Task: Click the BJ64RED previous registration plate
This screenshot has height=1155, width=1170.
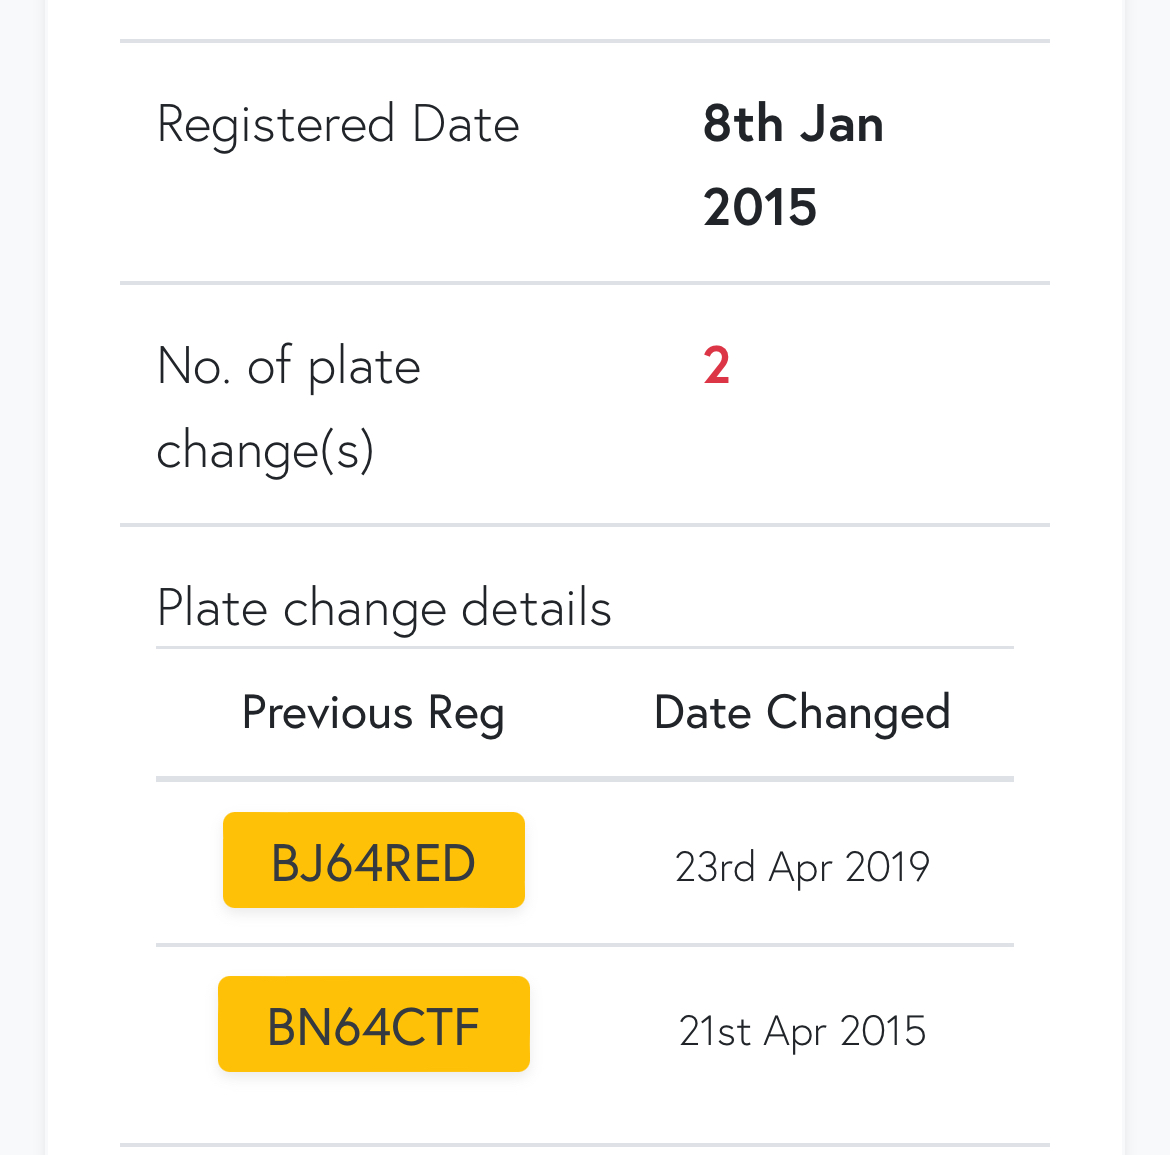Action: tap(374, 860)
